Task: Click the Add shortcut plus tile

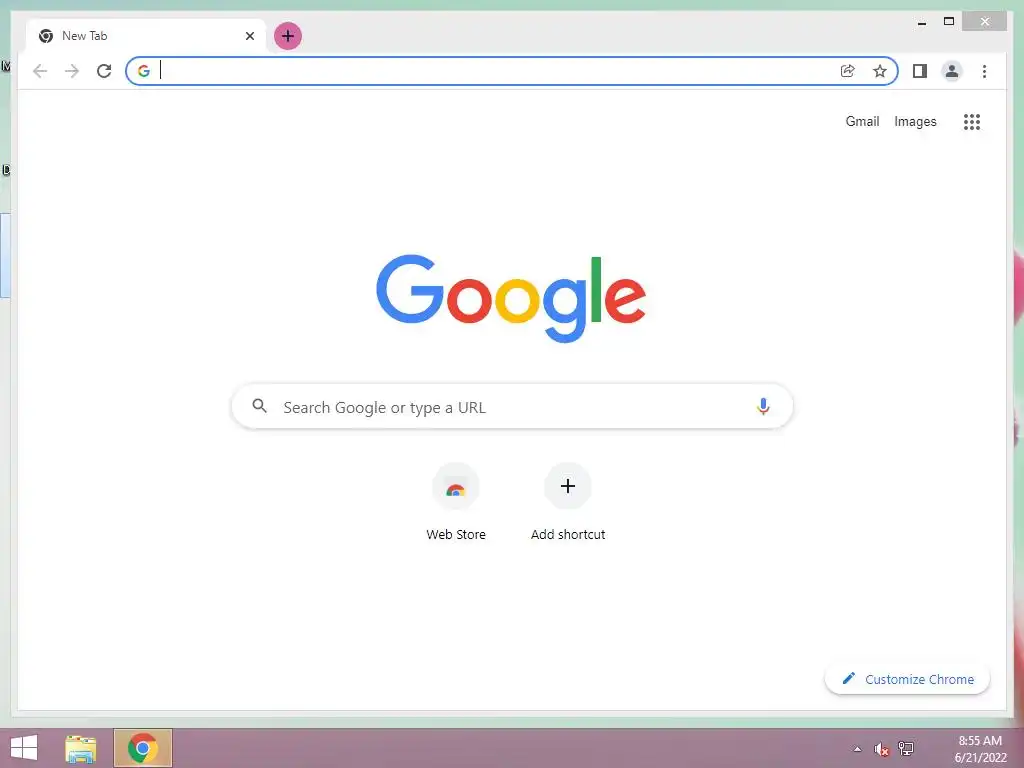Action: click(568, 486)
